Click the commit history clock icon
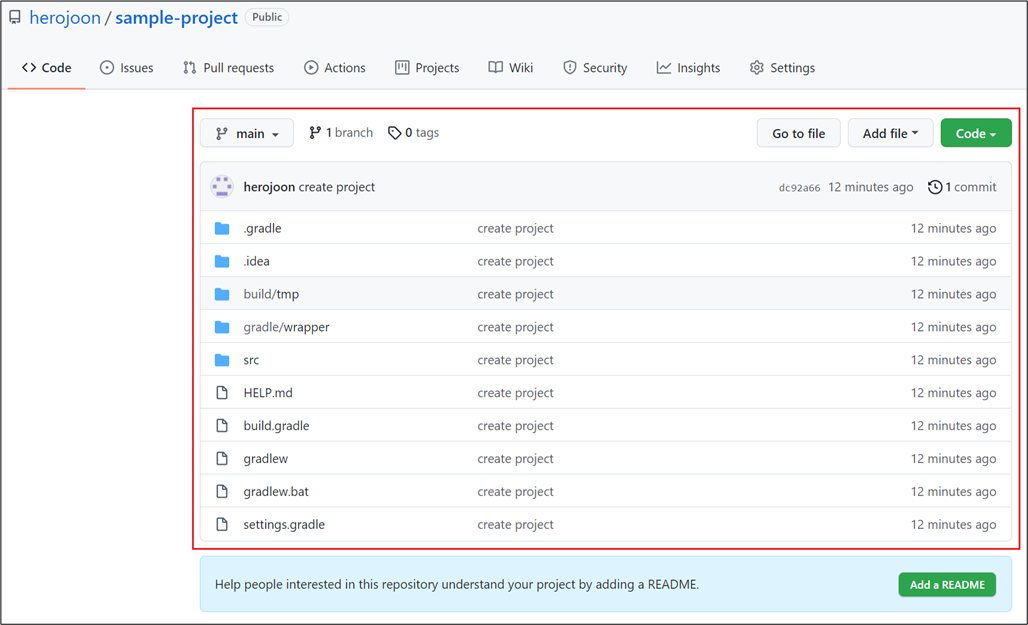 935,187
